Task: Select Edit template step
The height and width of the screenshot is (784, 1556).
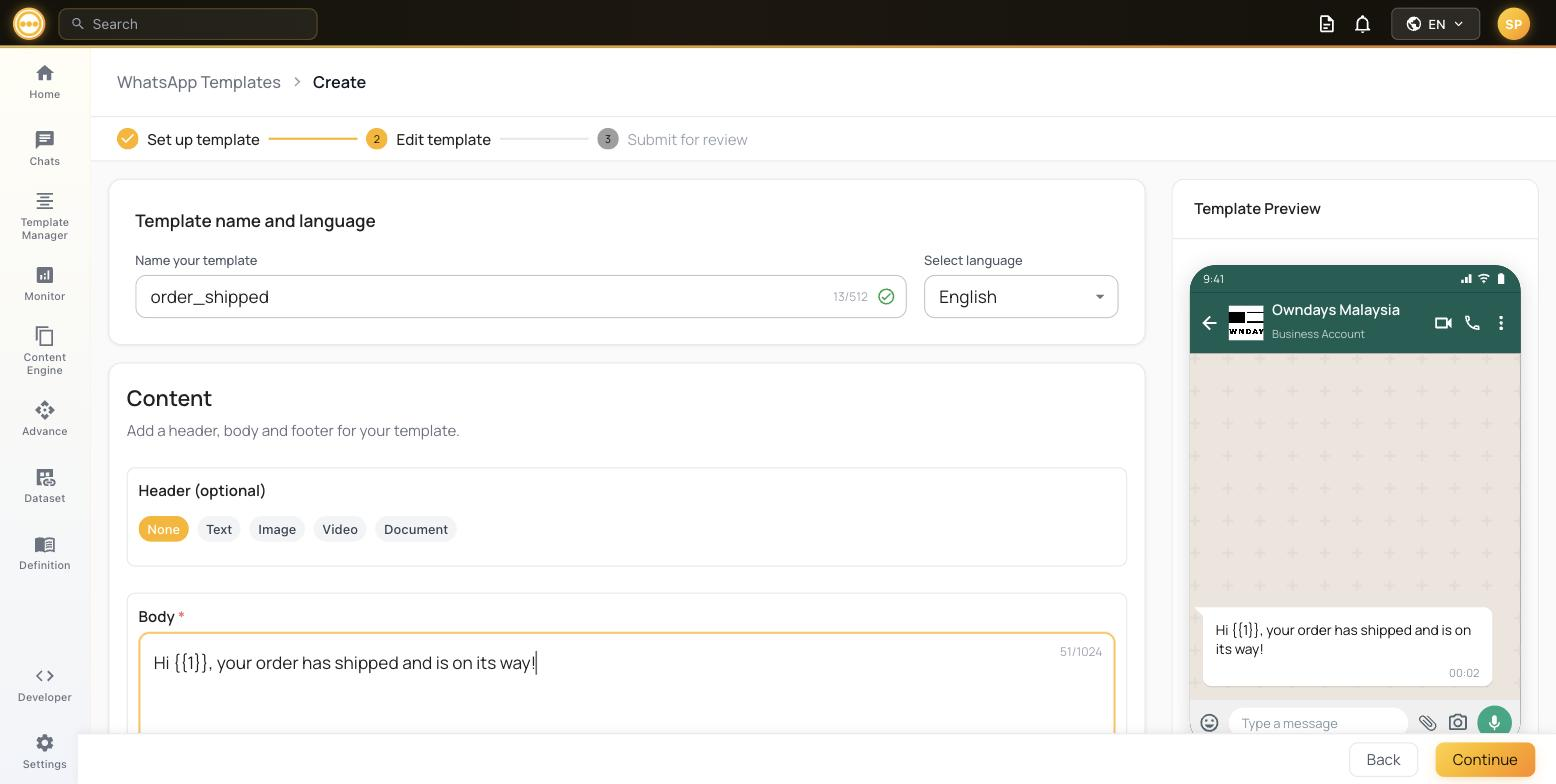Action: point(428,139)
